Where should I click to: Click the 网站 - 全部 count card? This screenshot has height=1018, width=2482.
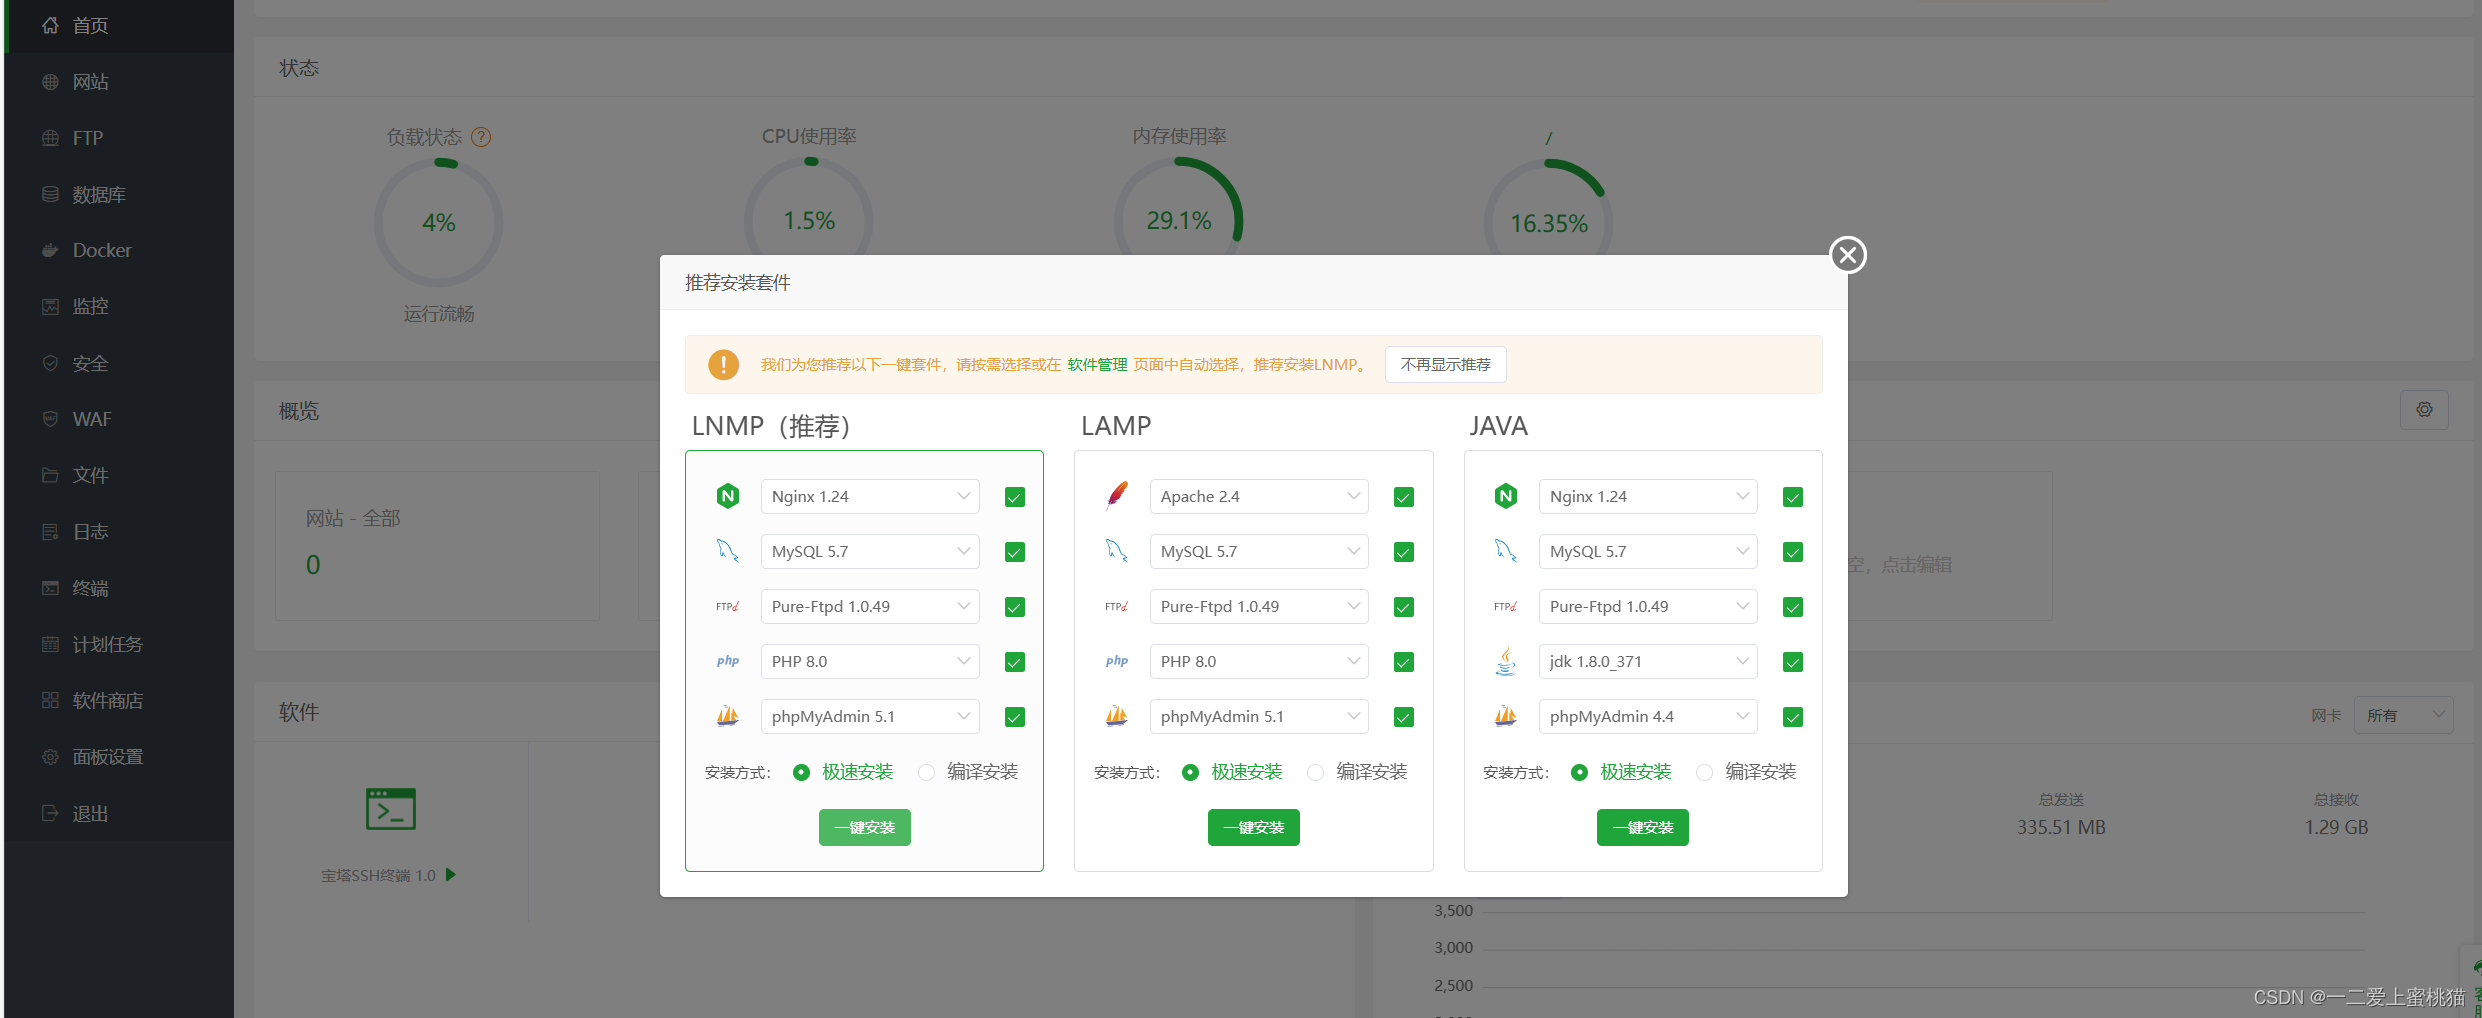(438, 545)
